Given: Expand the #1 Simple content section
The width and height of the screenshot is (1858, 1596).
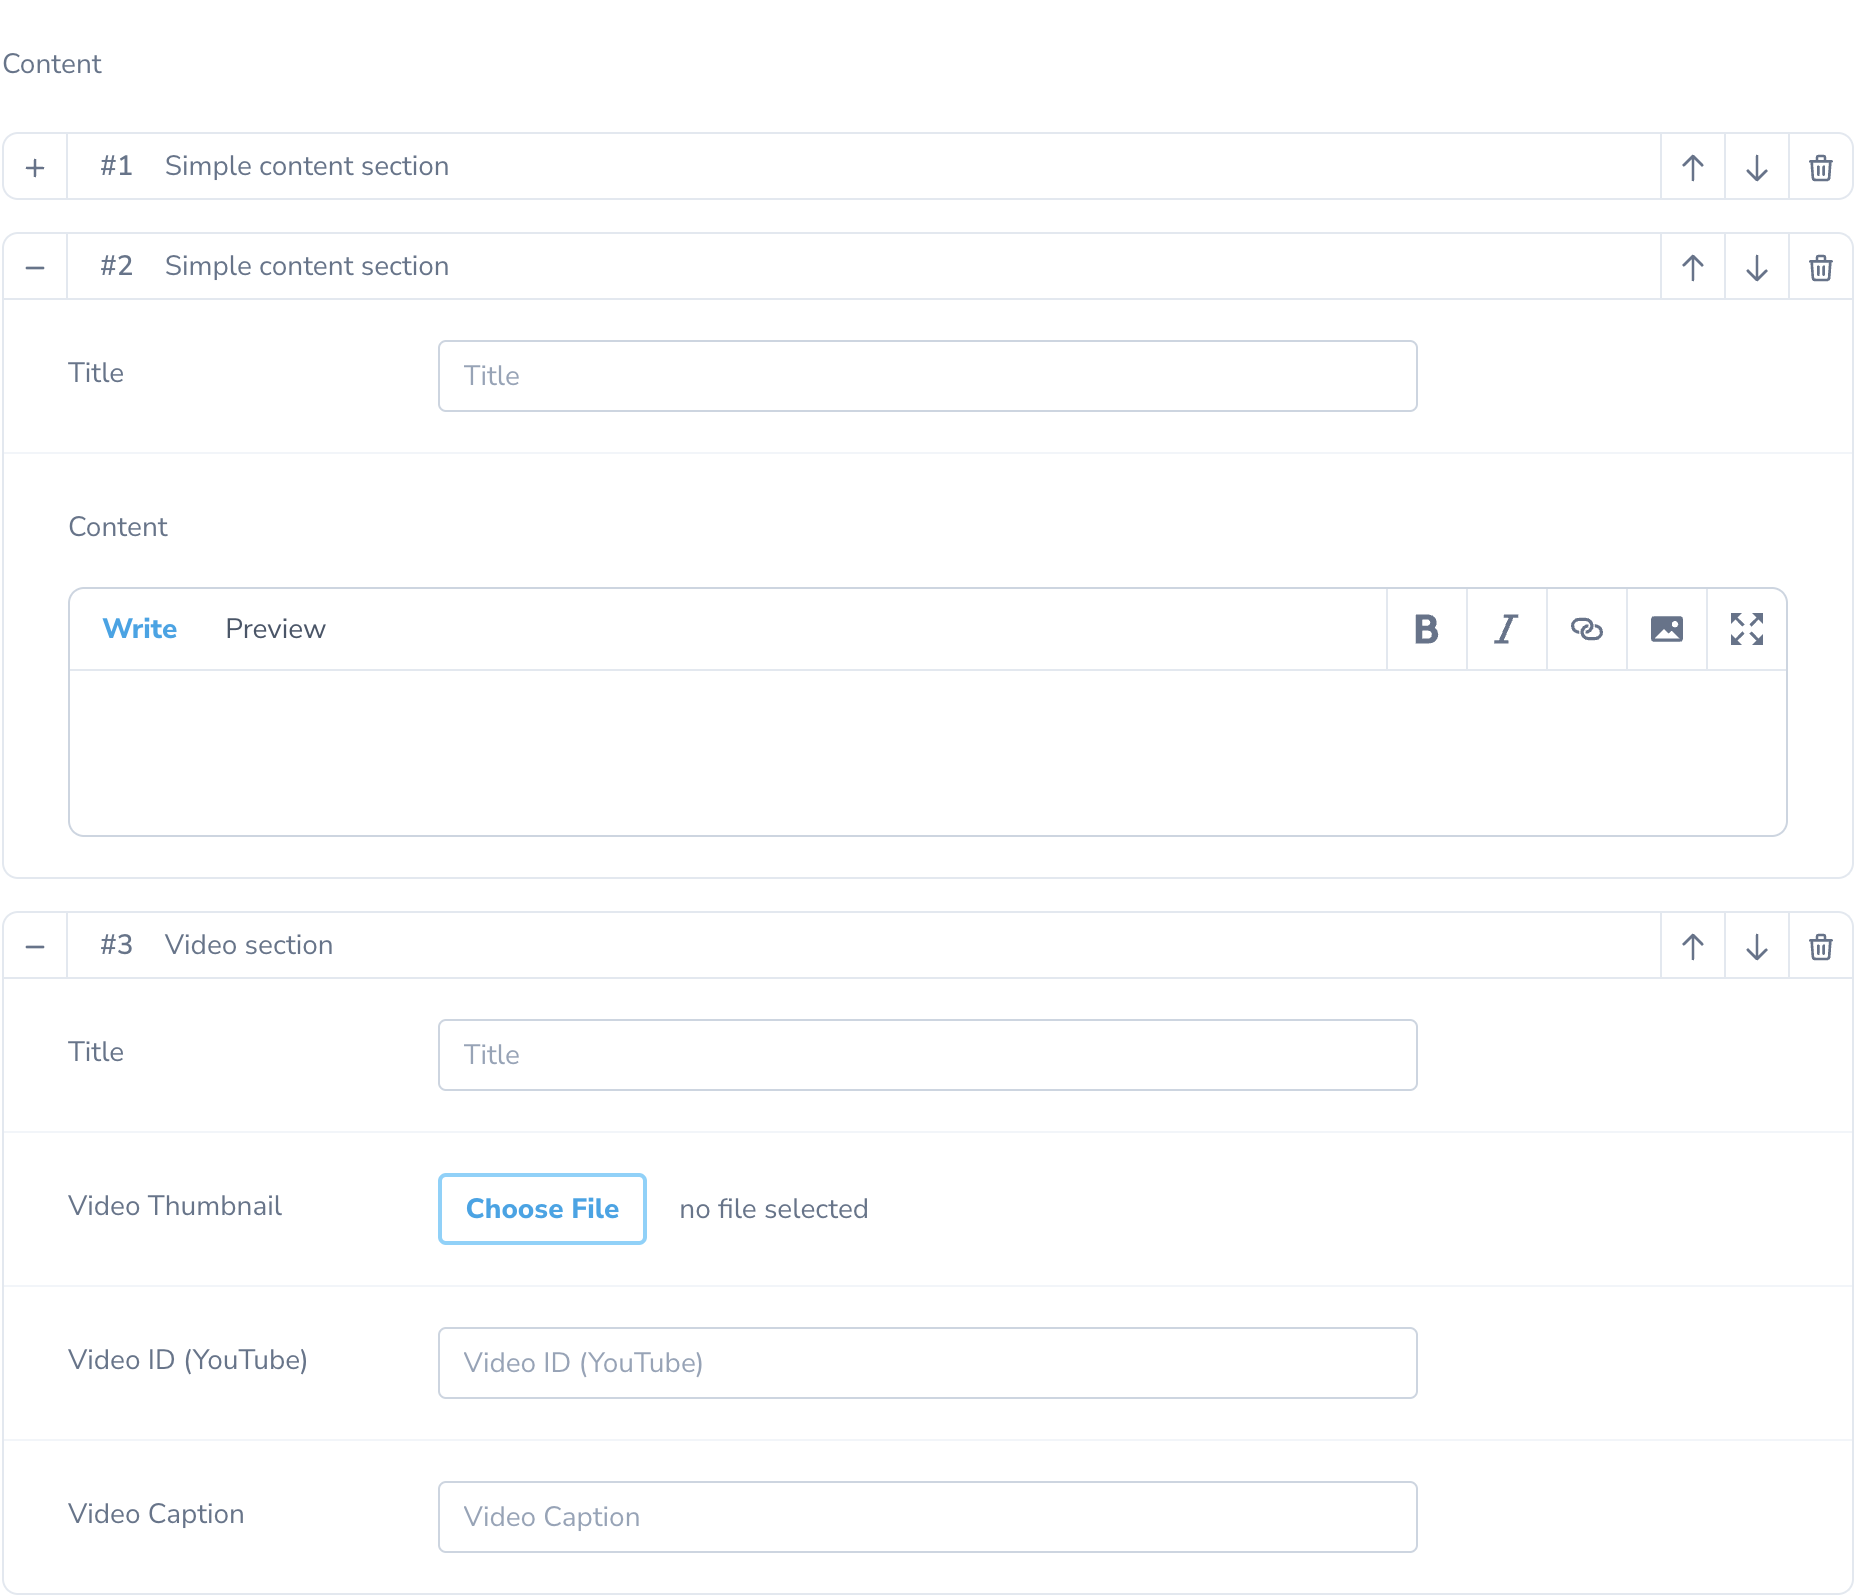Looking at the screenshot, I should click(35, 166).
